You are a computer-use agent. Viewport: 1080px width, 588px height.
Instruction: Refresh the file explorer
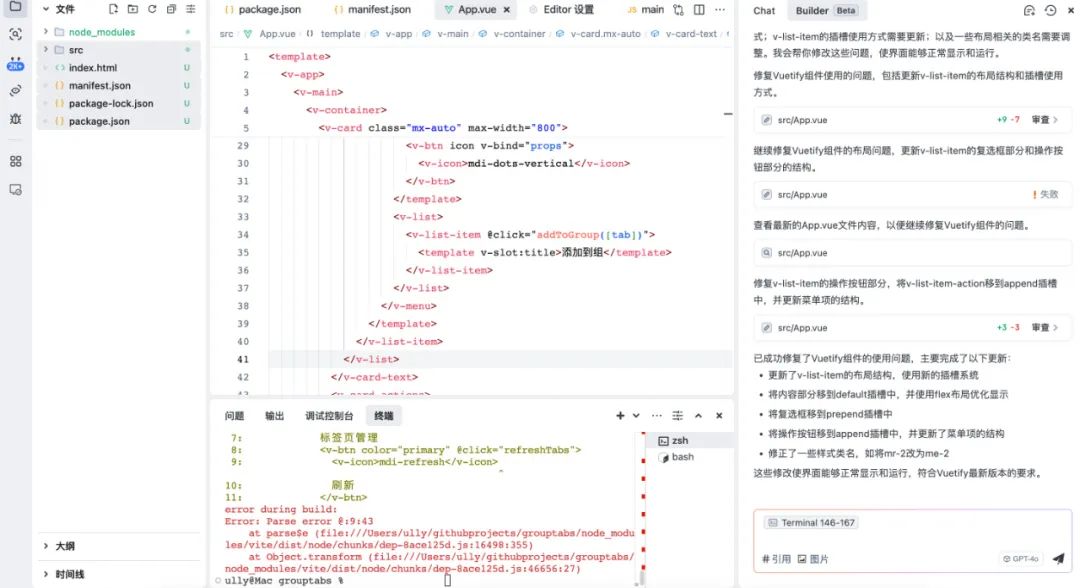coord(152,9)
